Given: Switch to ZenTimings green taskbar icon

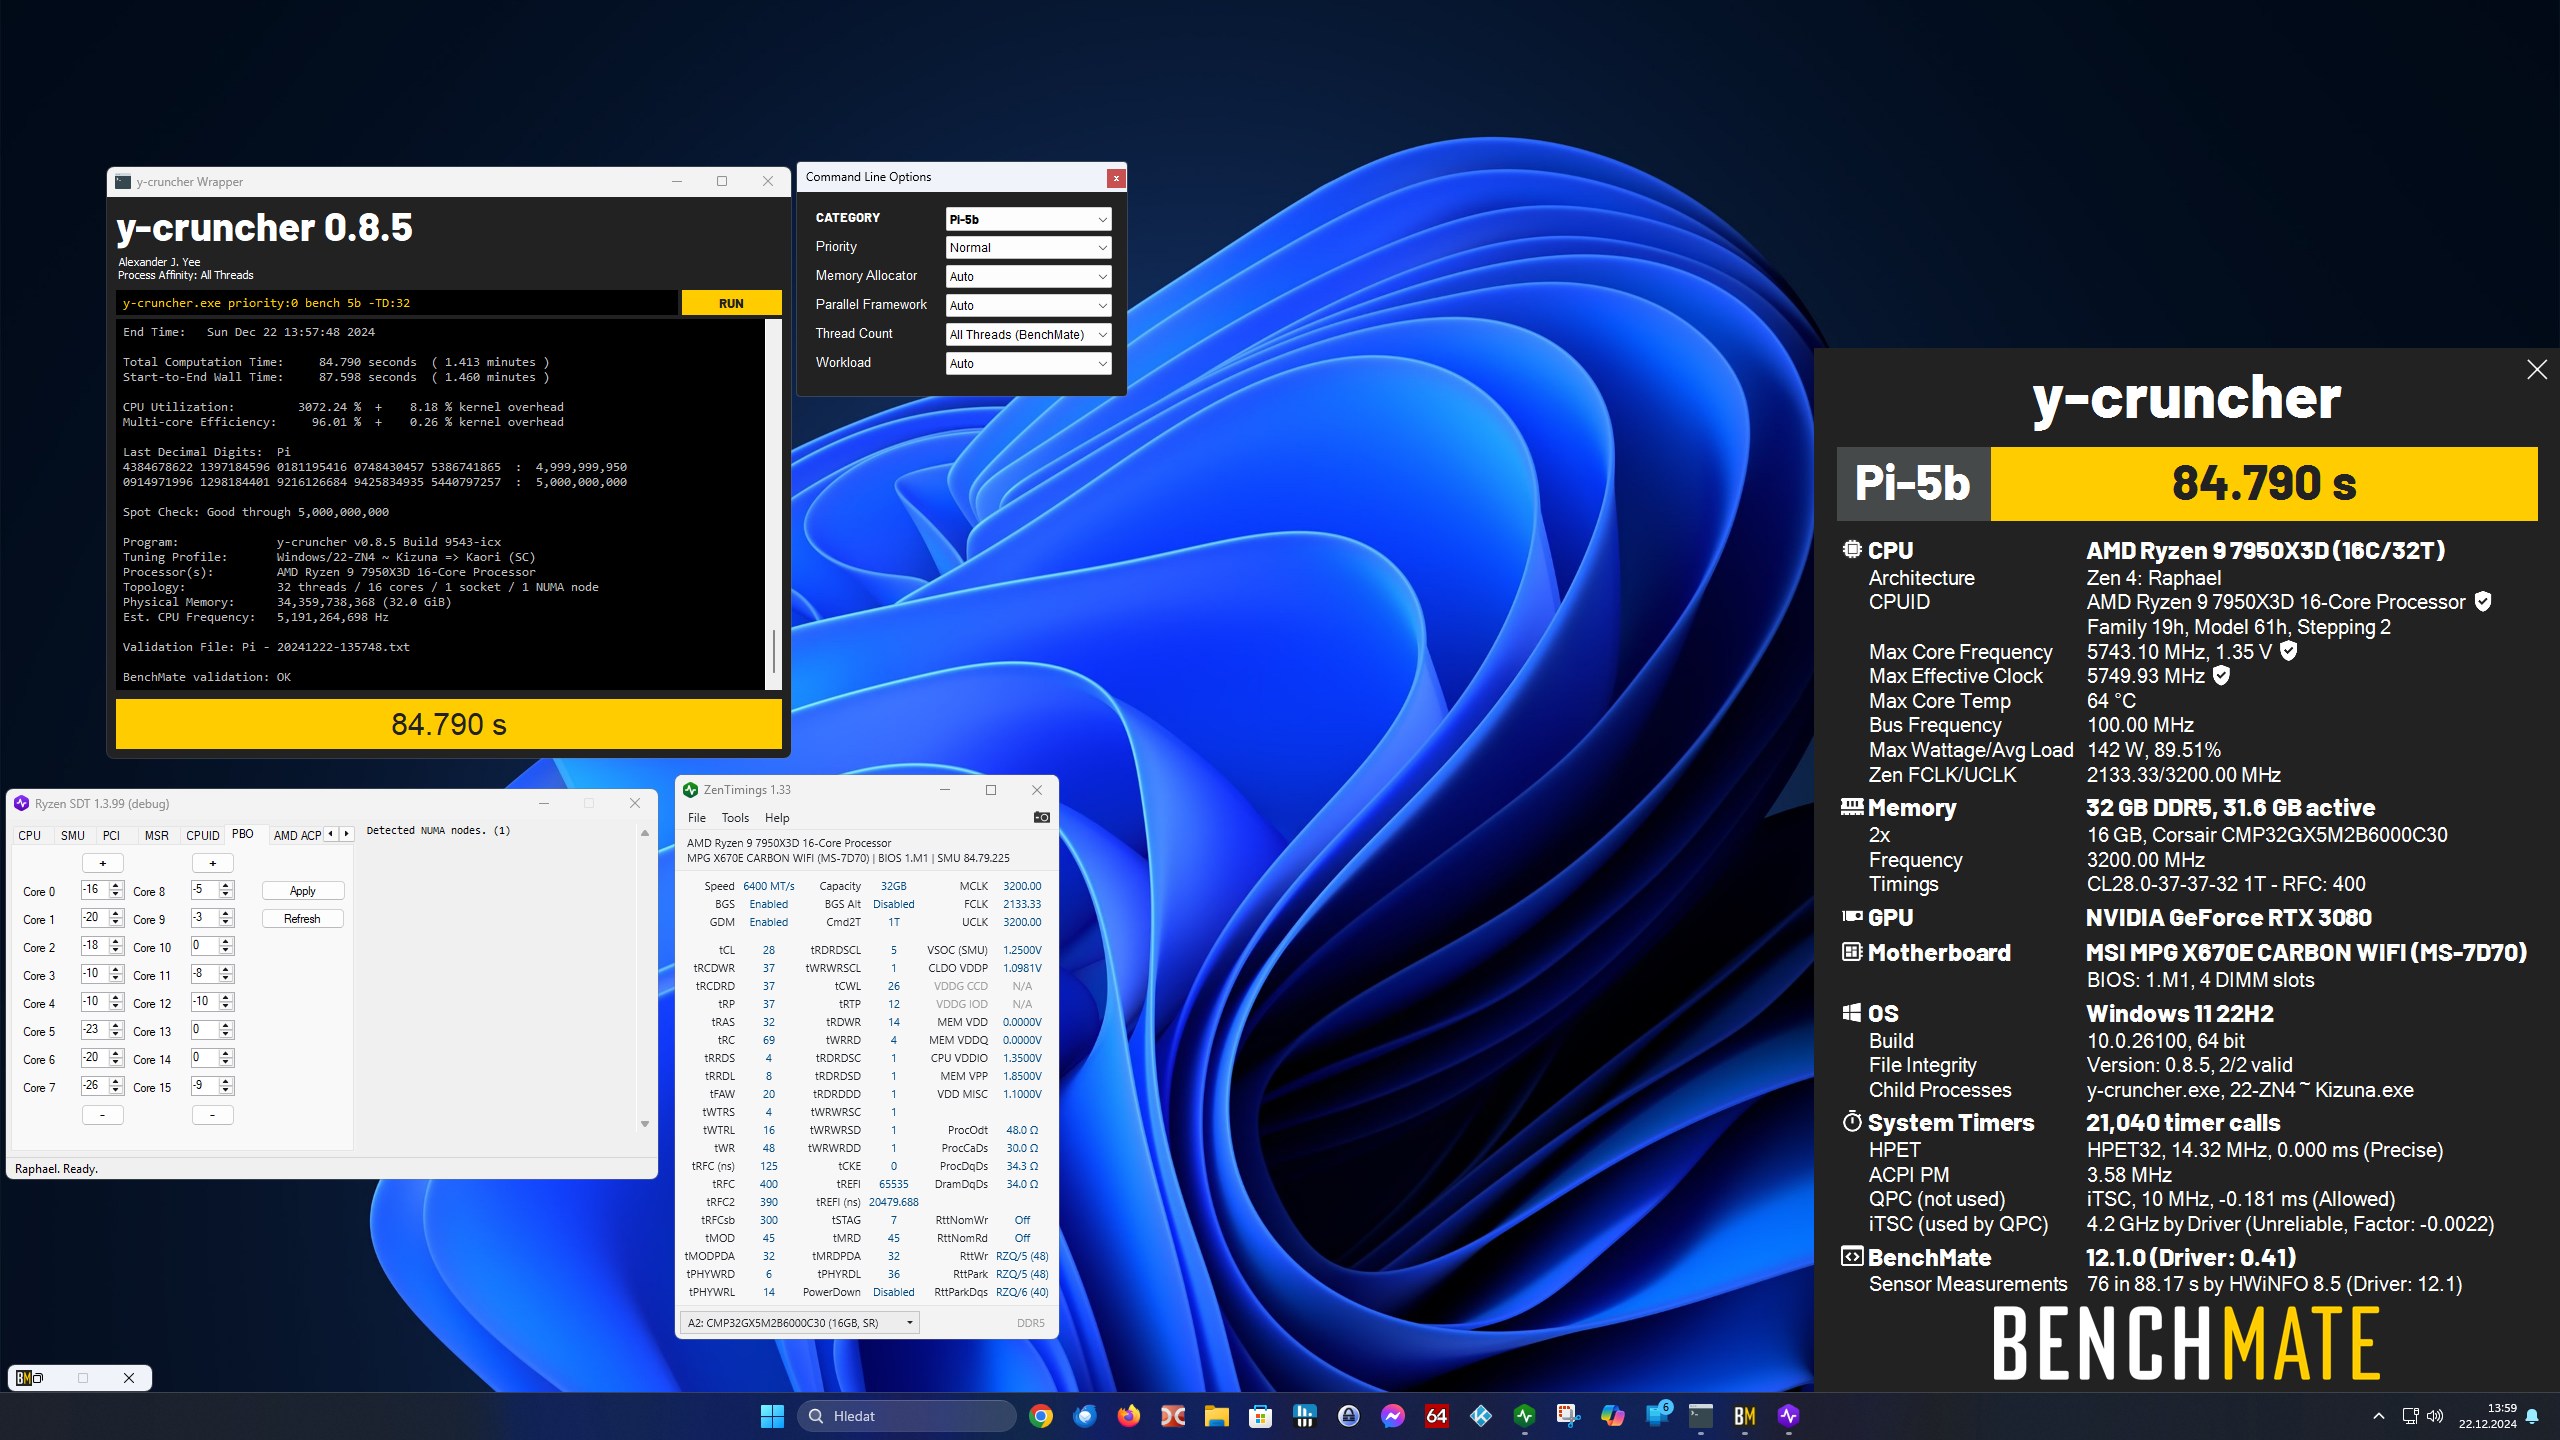Looking at the screenshot, I should coord(1524,1416).
